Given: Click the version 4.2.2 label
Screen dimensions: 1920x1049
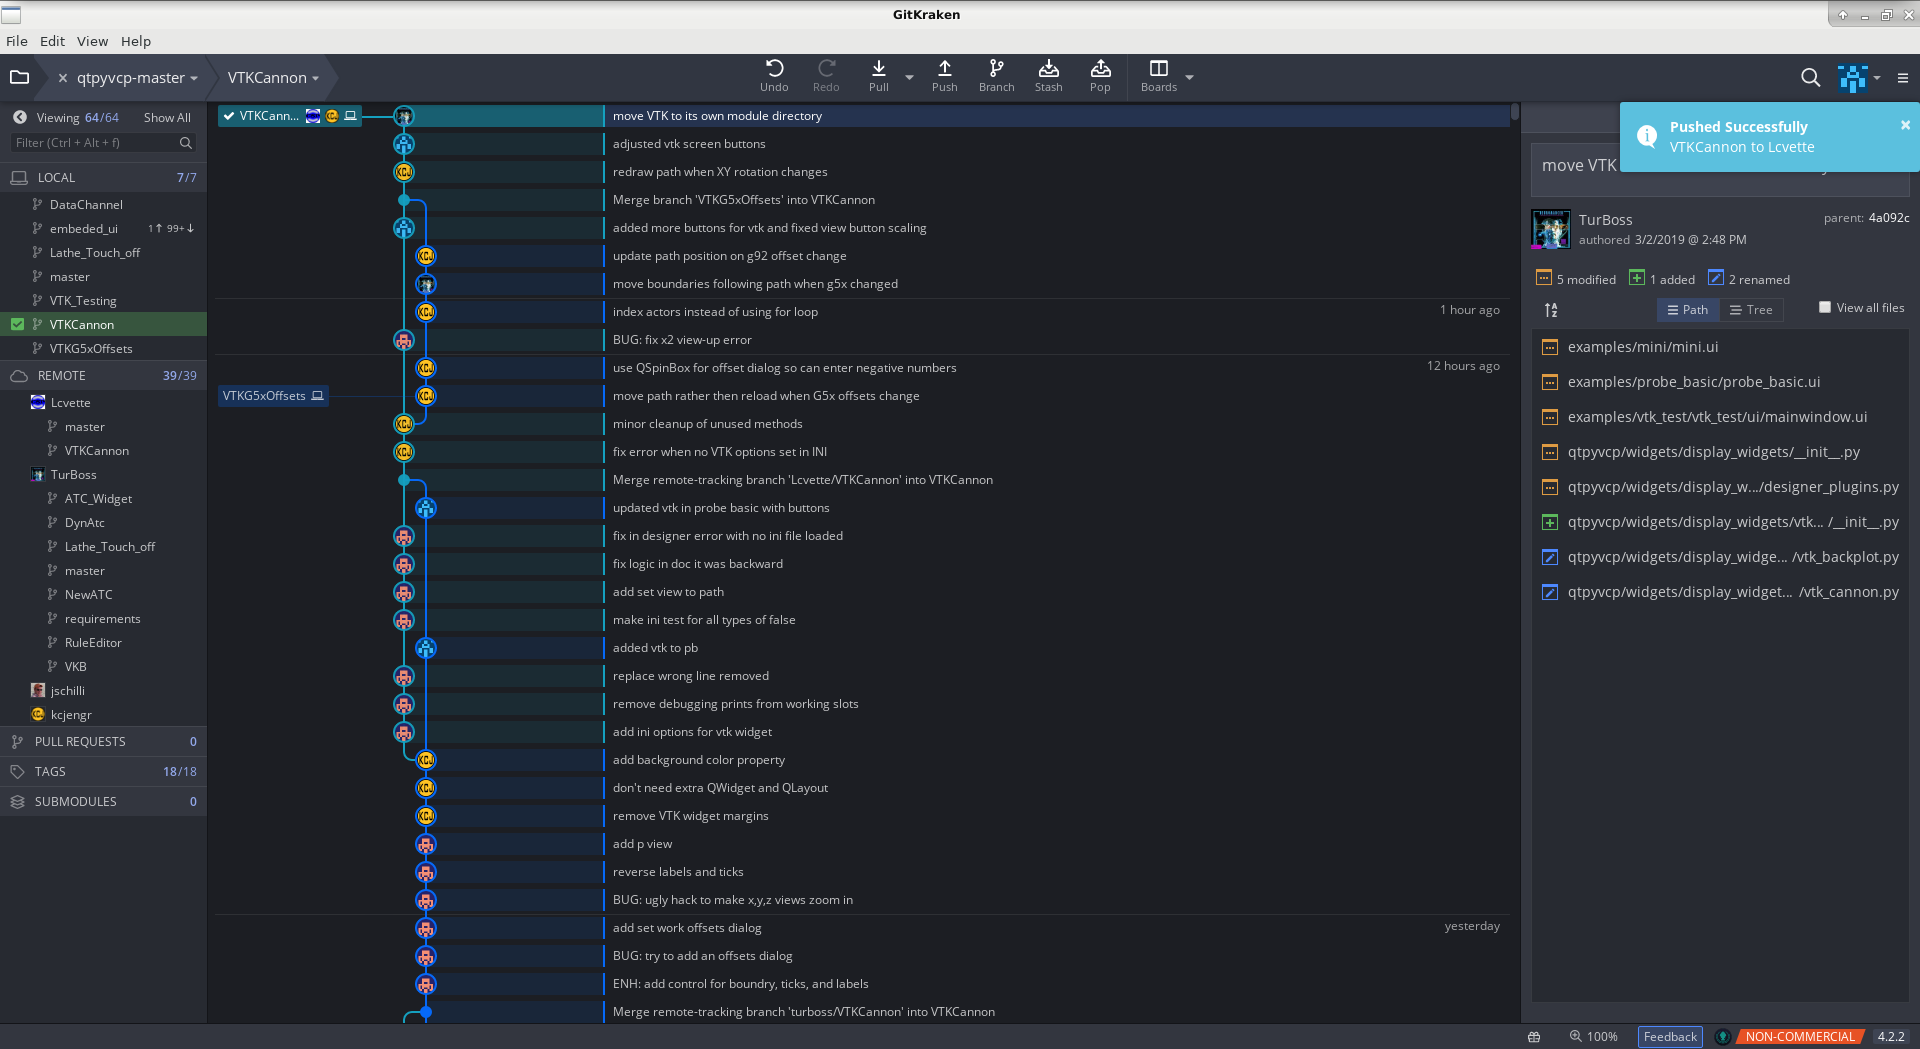Looking at the screenshot, I should coord(1891,1037).
